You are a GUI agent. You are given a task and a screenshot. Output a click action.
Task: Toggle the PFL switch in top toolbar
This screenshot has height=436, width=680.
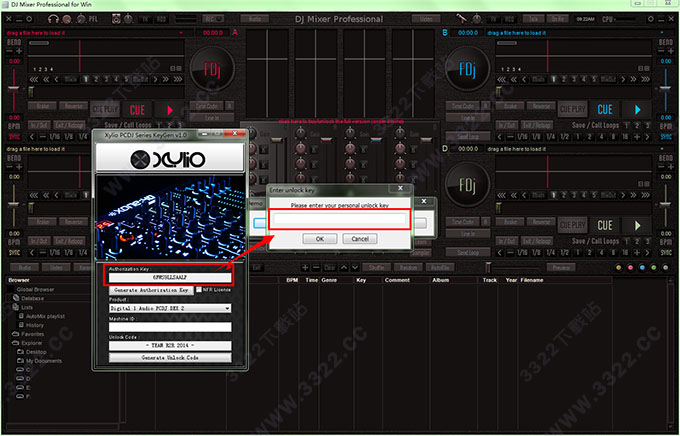pos(93,19)
